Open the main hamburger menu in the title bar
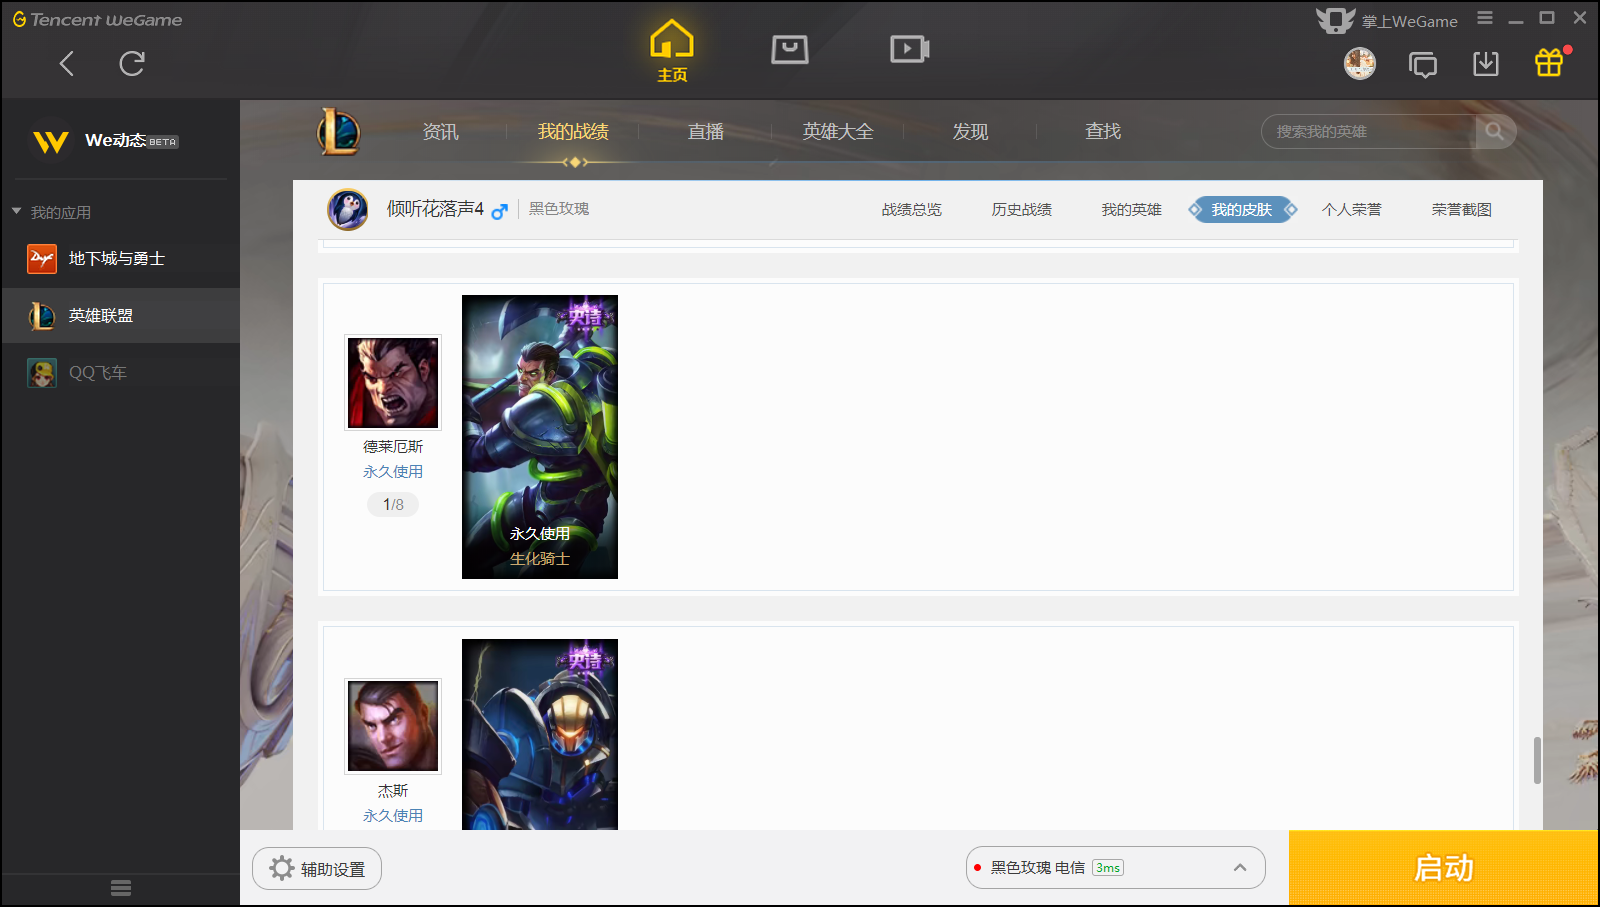 (1485, 18)
